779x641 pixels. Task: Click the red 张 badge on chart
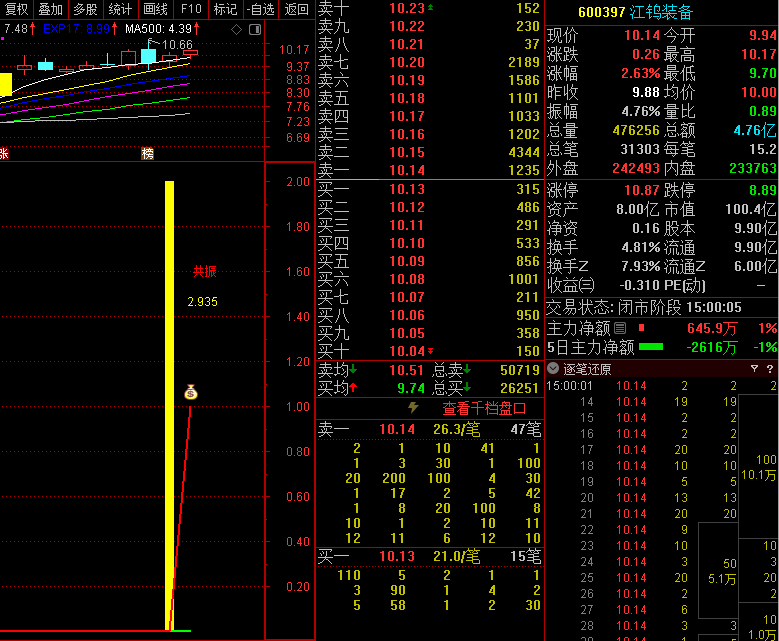tap(4, 154)
